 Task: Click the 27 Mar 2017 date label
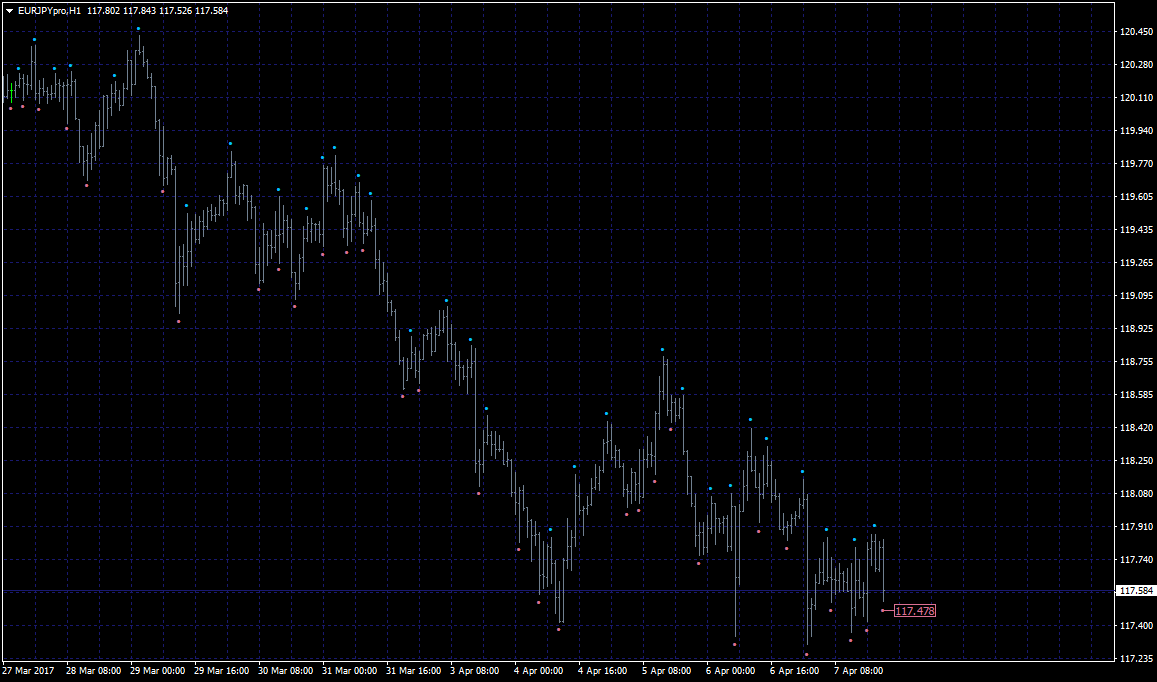[29, 671]
